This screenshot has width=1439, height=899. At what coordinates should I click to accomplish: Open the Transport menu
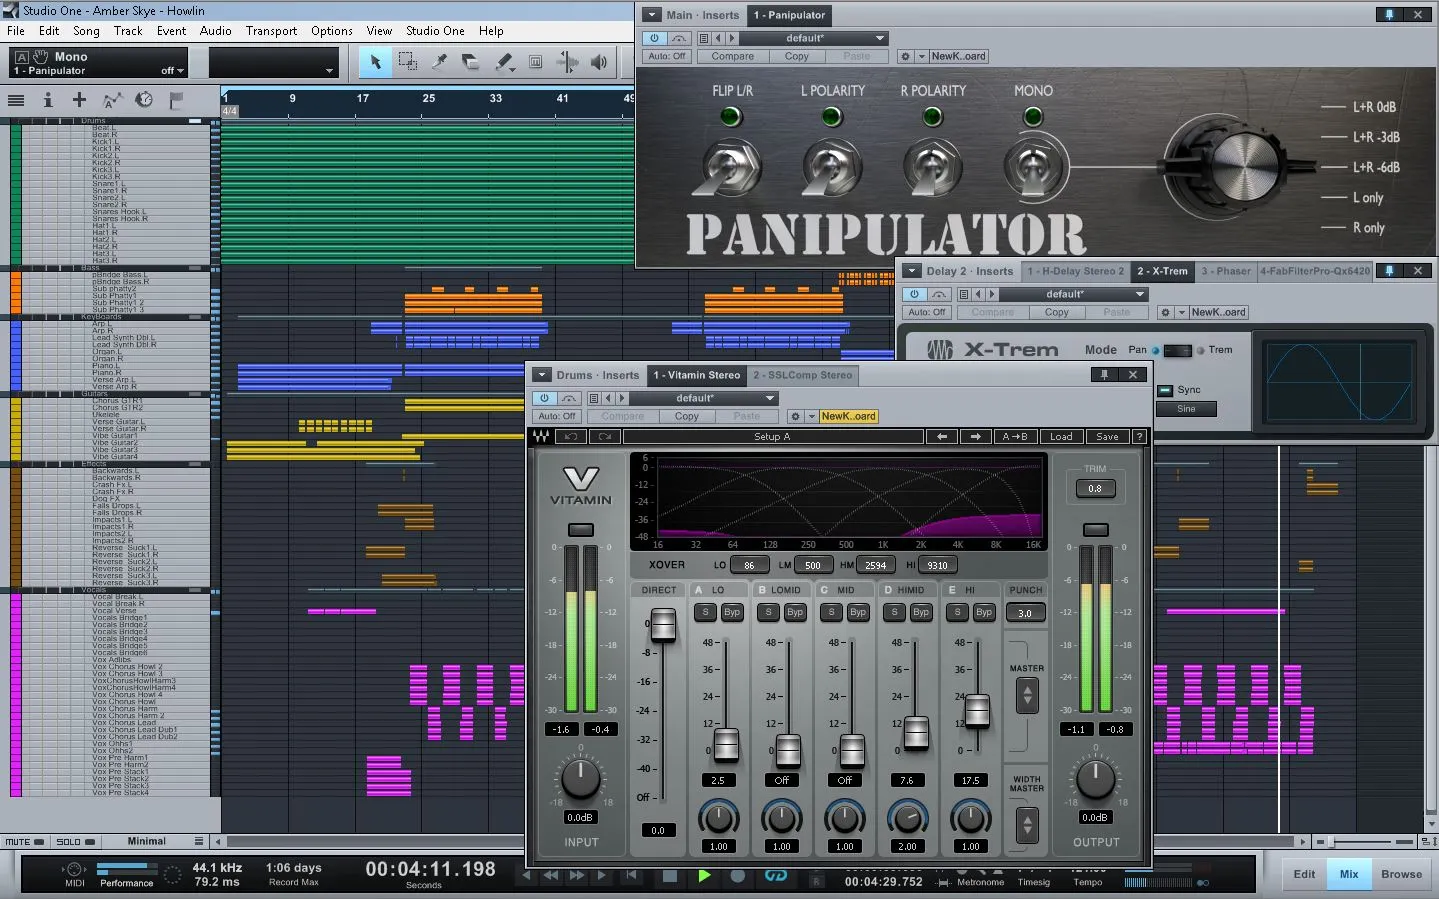(271, 31)
